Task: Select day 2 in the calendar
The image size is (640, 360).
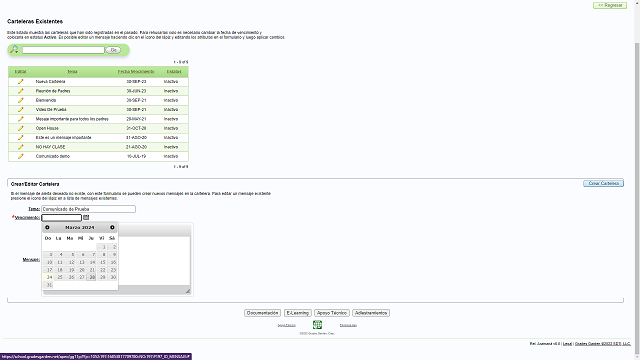Action: (x=112, y=247)
